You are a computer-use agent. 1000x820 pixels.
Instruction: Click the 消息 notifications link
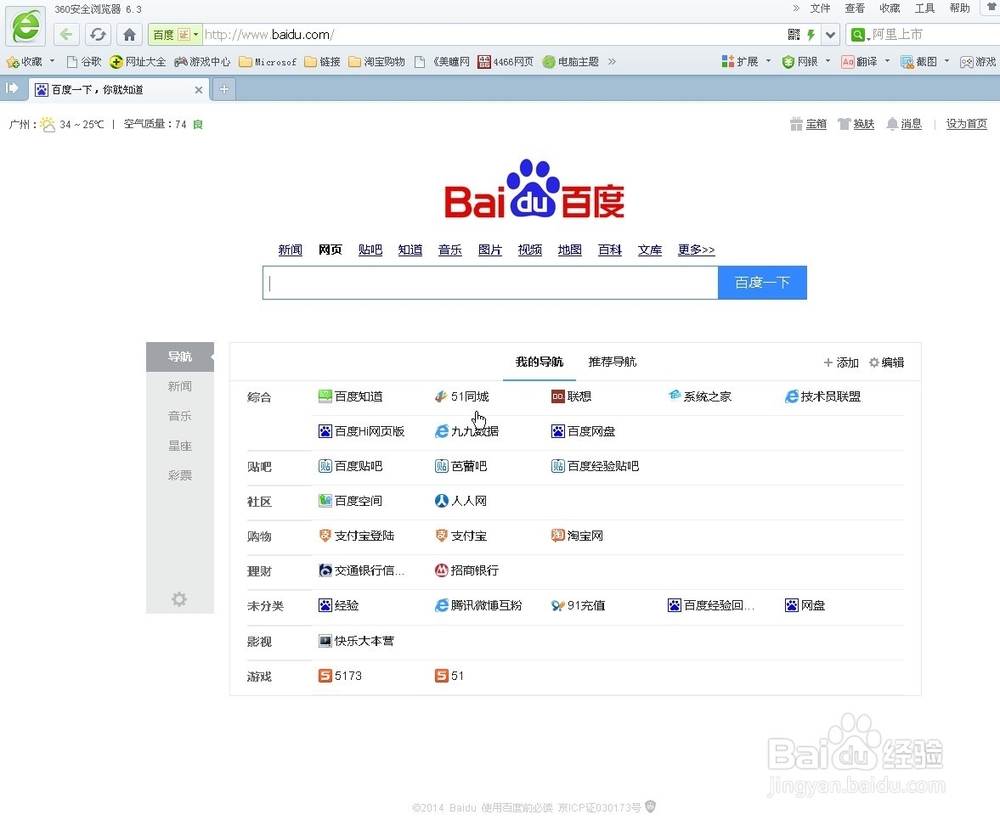904,124
